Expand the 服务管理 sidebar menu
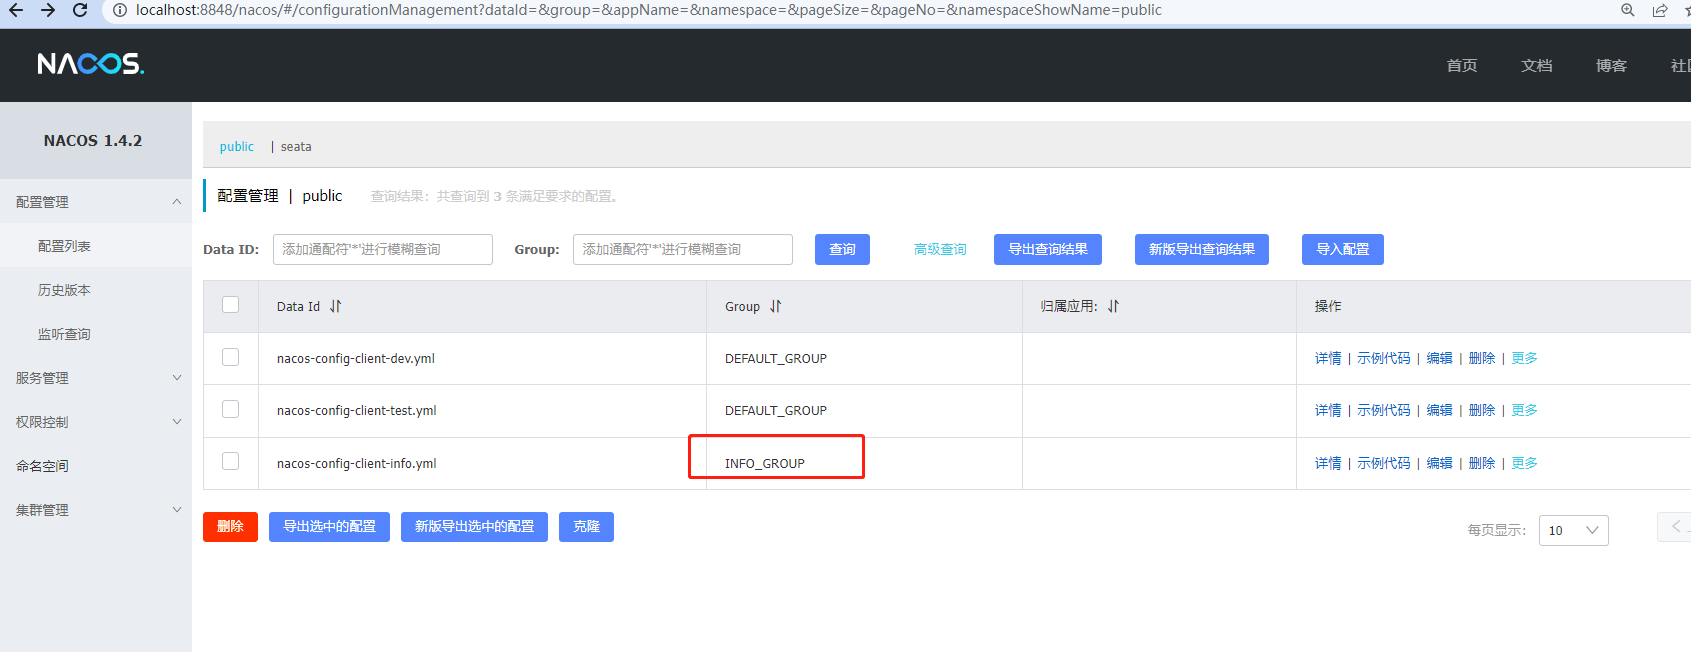The width and height of the screenshot is (1691, 652). click(96, 378)
